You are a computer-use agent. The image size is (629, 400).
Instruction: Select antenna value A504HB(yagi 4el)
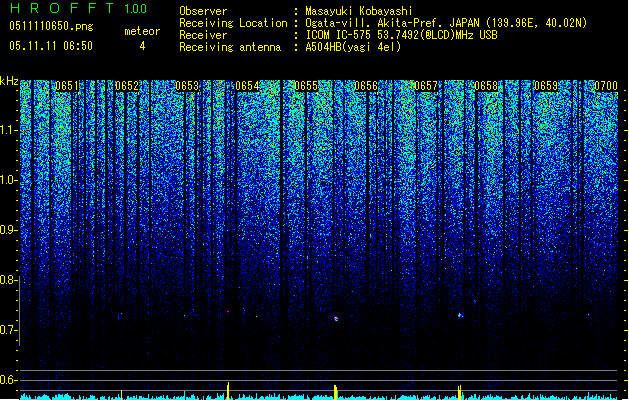(x=353, y=47)
